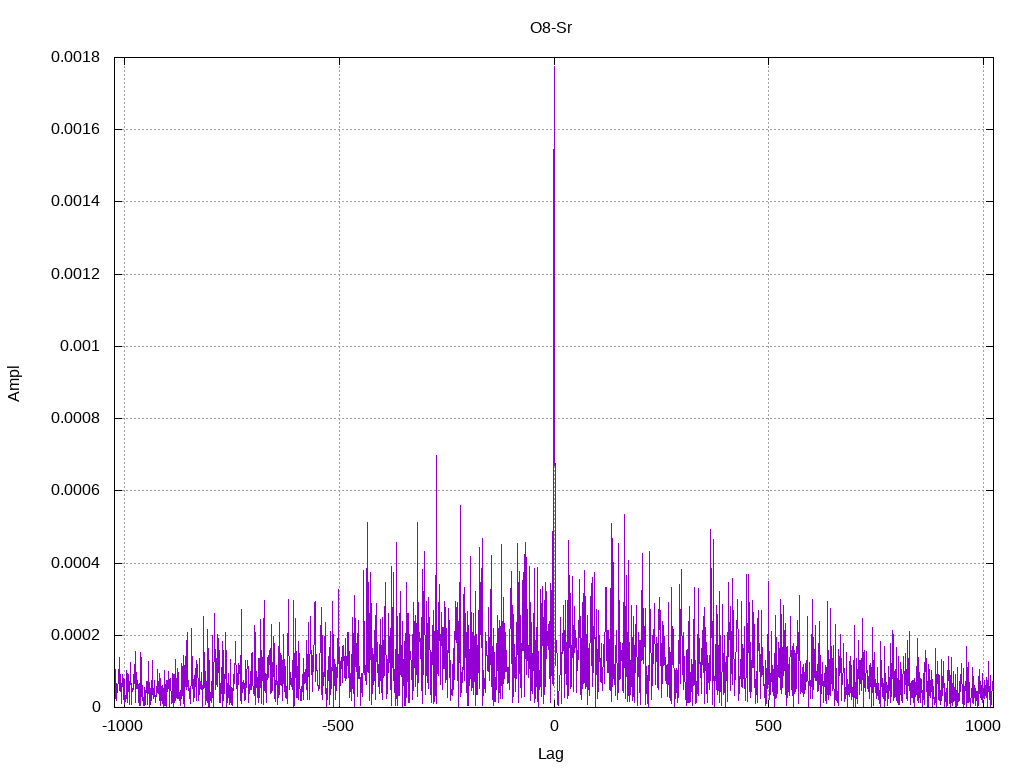Screen dimensions: 1024x768
Task: Click the y-axis value 0.0016
Action: (x=76, y=129)
